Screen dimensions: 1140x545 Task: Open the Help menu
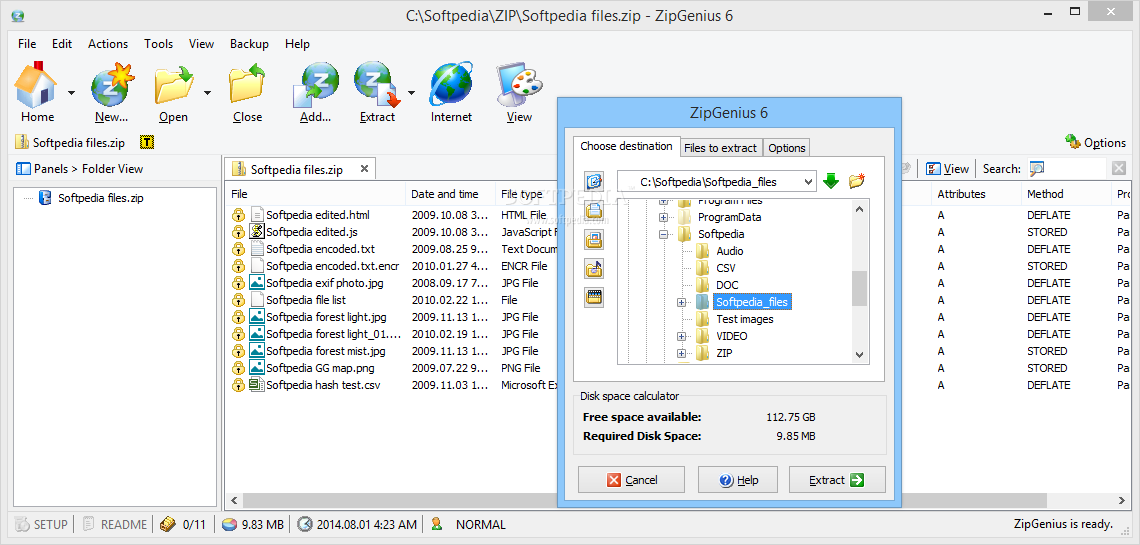point(297,44)
